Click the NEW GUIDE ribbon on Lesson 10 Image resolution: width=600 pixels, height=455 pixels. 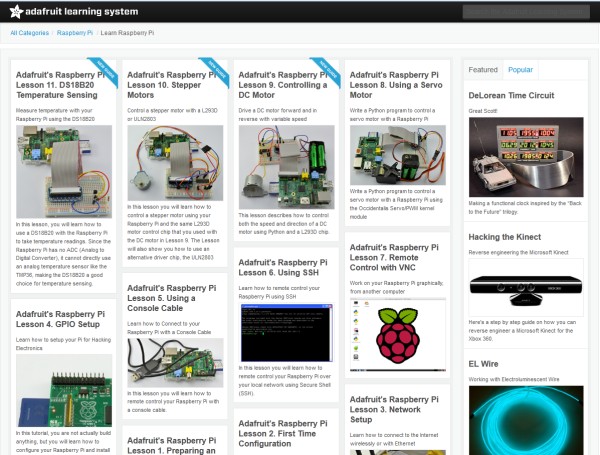click(215, 71)
